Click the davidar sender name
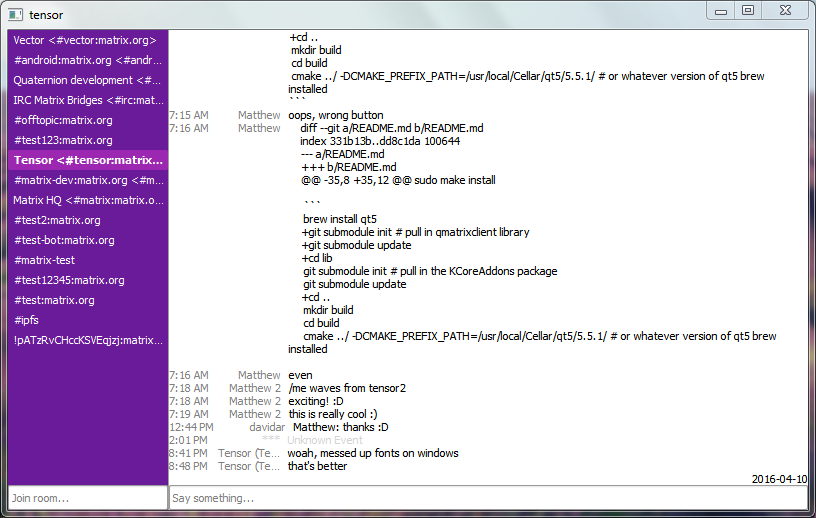 pyautogui.click(x=267, y=427)
